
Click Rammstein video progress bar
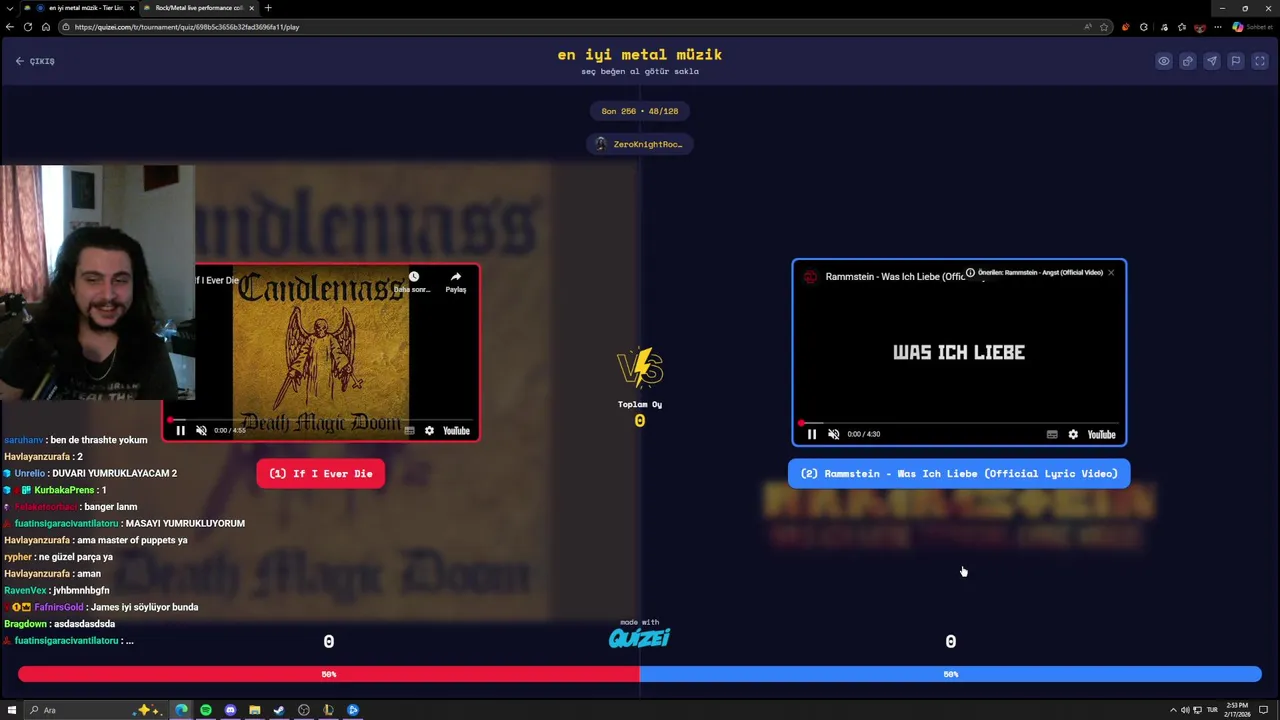(959, 423)
